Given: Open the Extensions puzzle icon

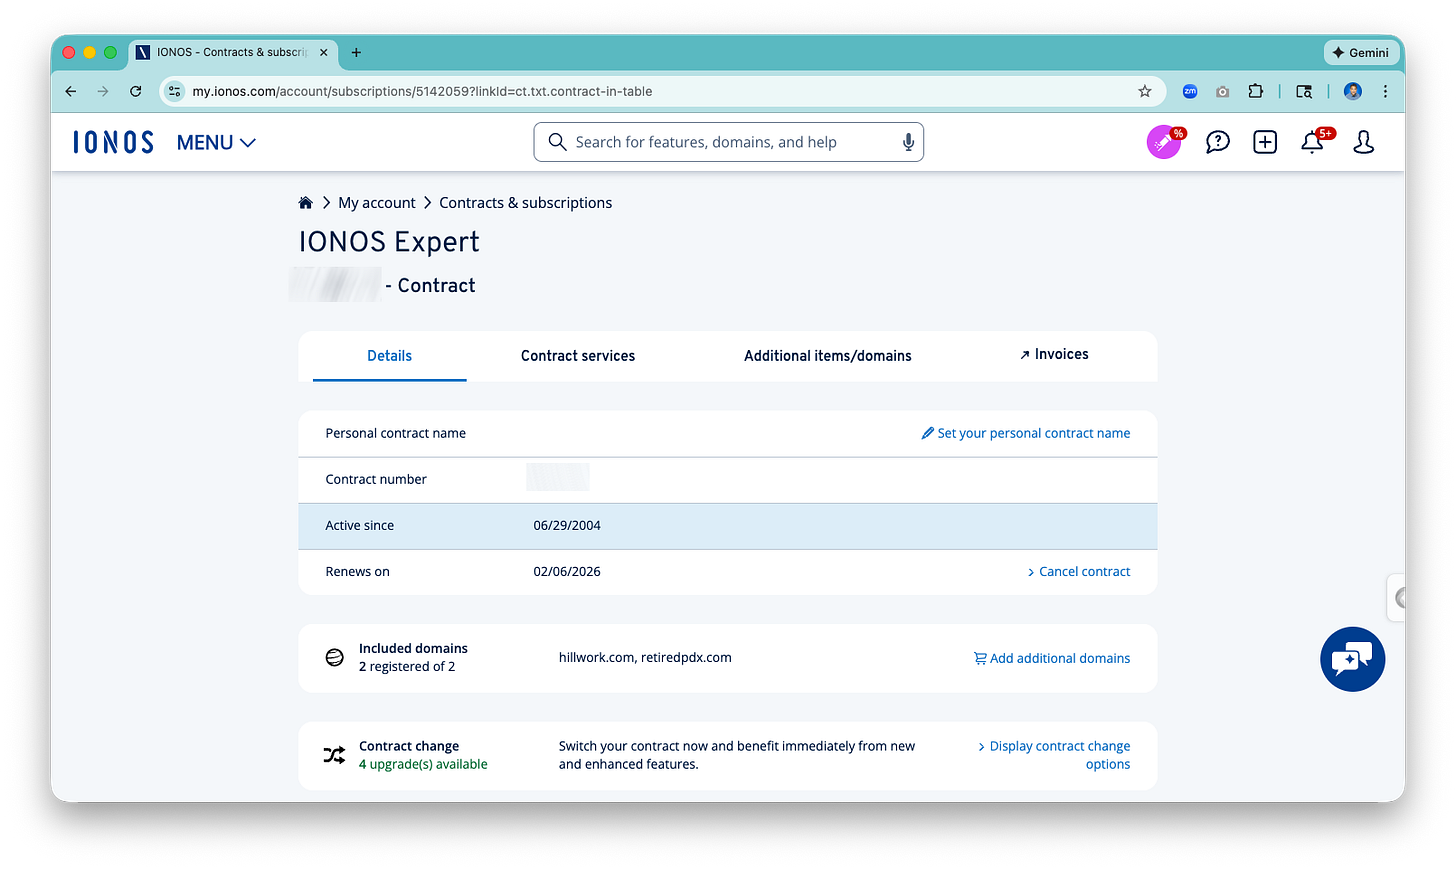Looking at the screenshot, I should (x=1256, y=91).
